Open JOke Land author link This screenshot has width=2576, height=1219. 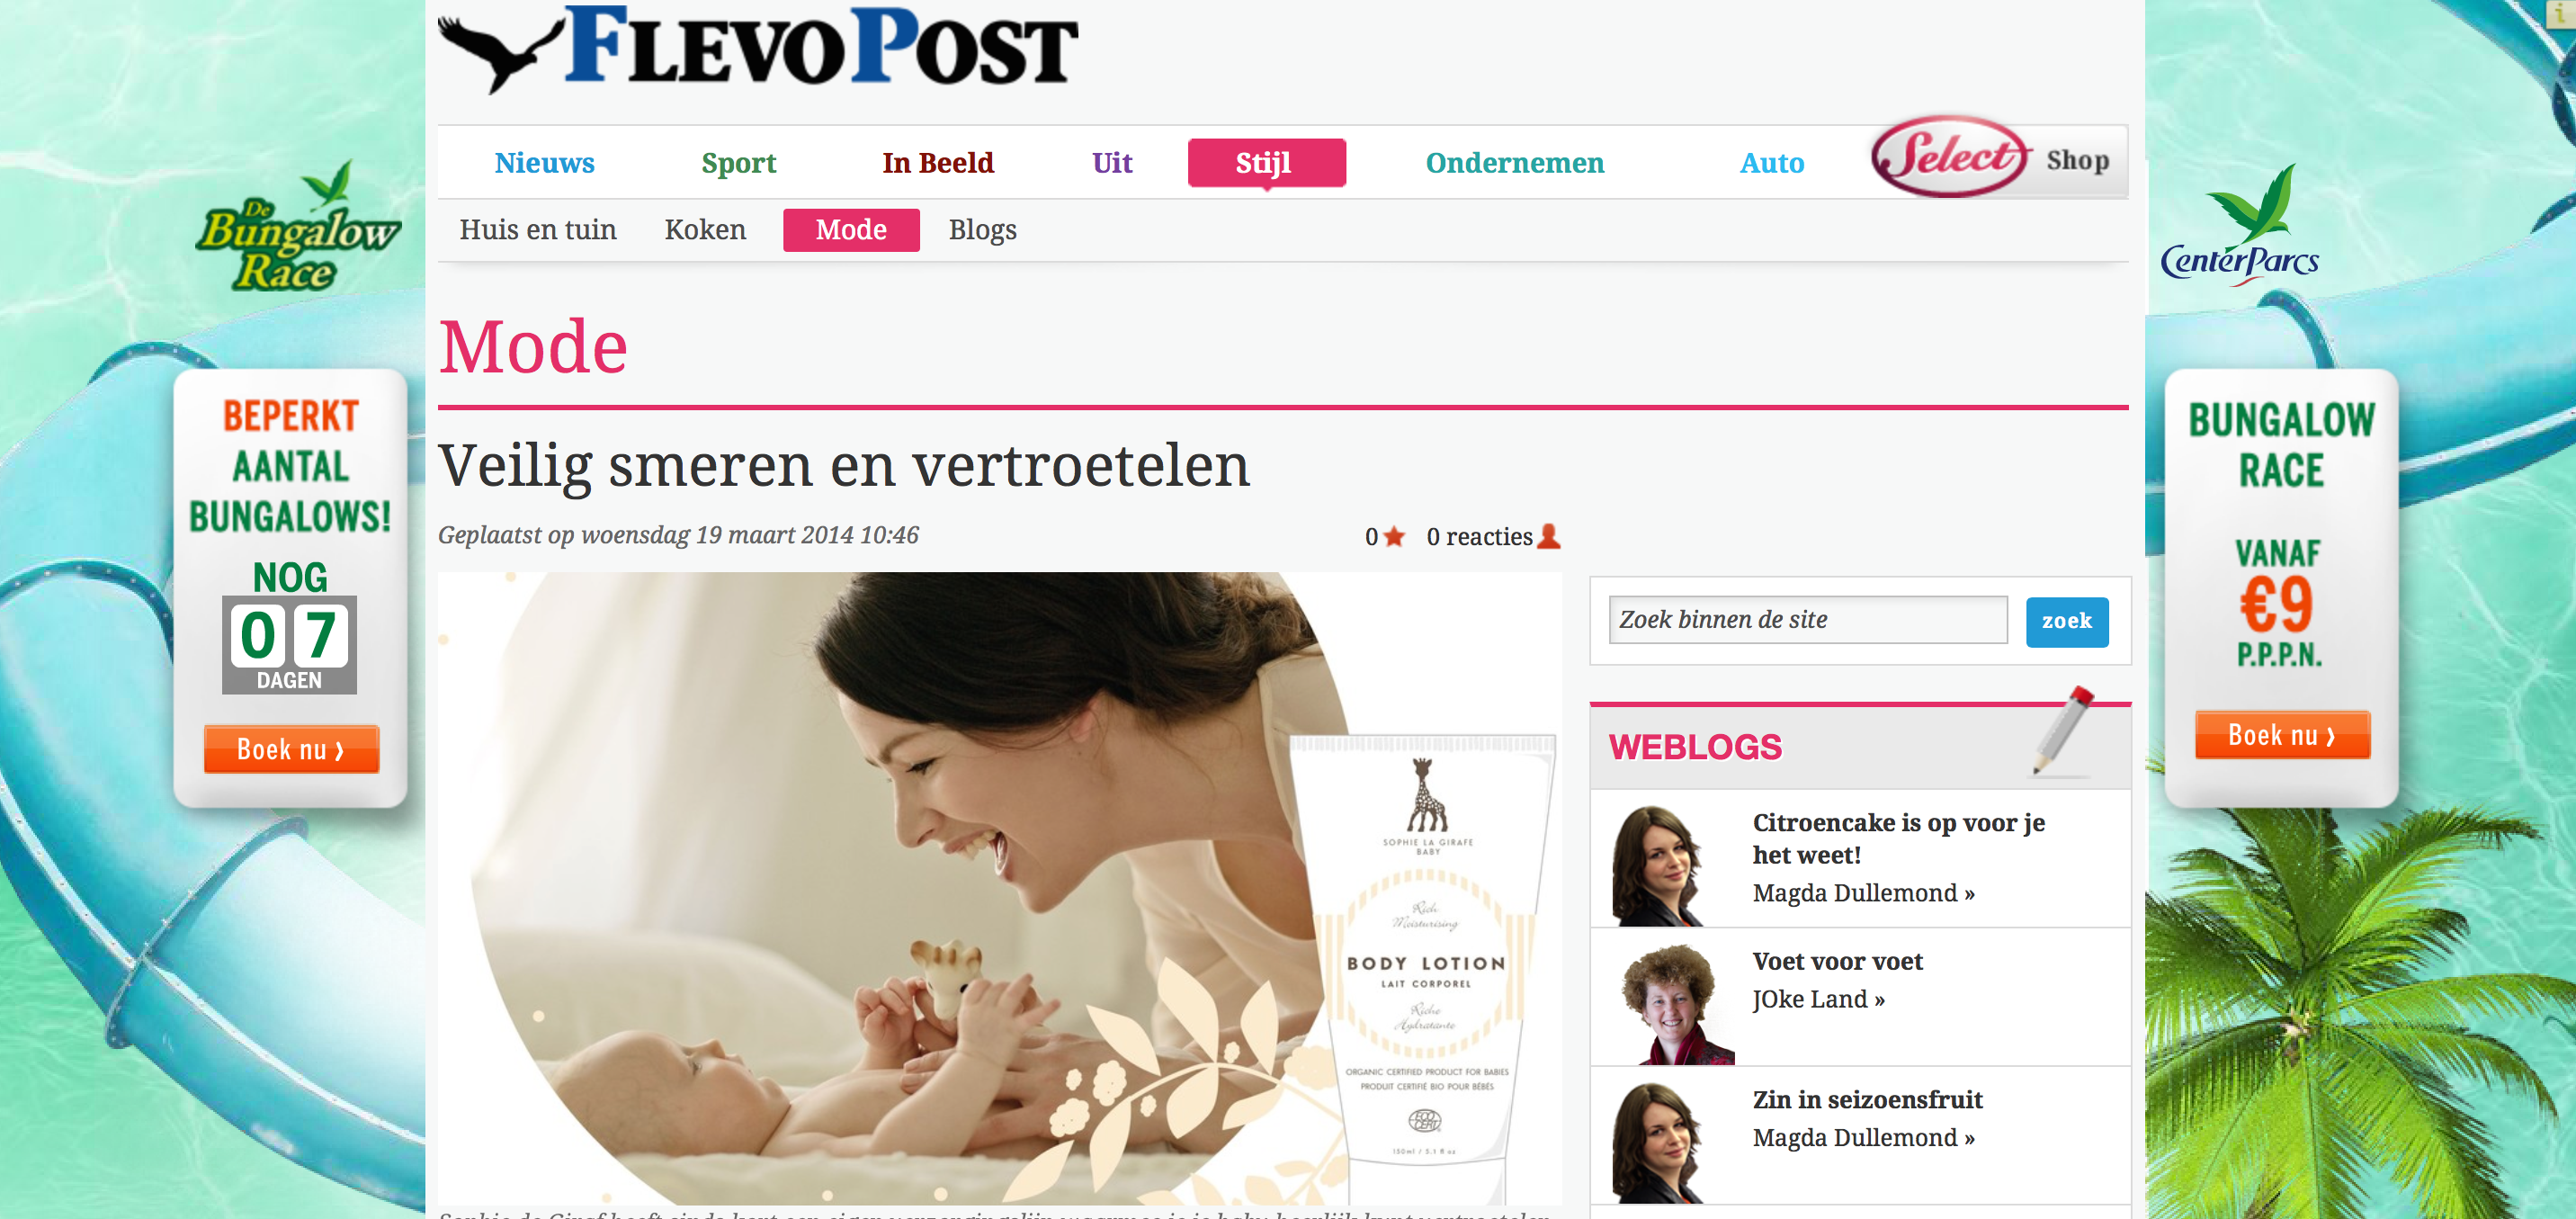pyautogui.click(x=1818, y=999)
